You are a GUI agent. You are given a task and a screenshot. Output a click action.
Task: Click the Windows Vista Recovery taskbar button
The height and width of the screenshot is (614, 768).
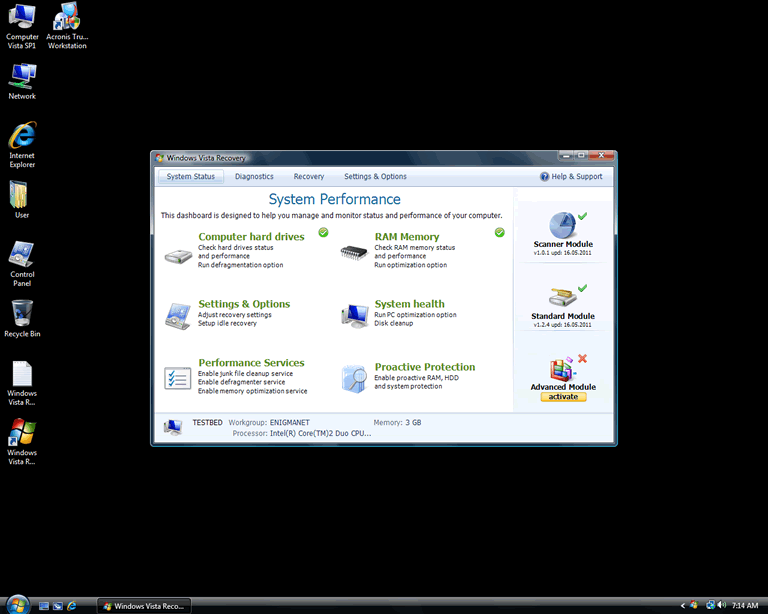point(145,606)
